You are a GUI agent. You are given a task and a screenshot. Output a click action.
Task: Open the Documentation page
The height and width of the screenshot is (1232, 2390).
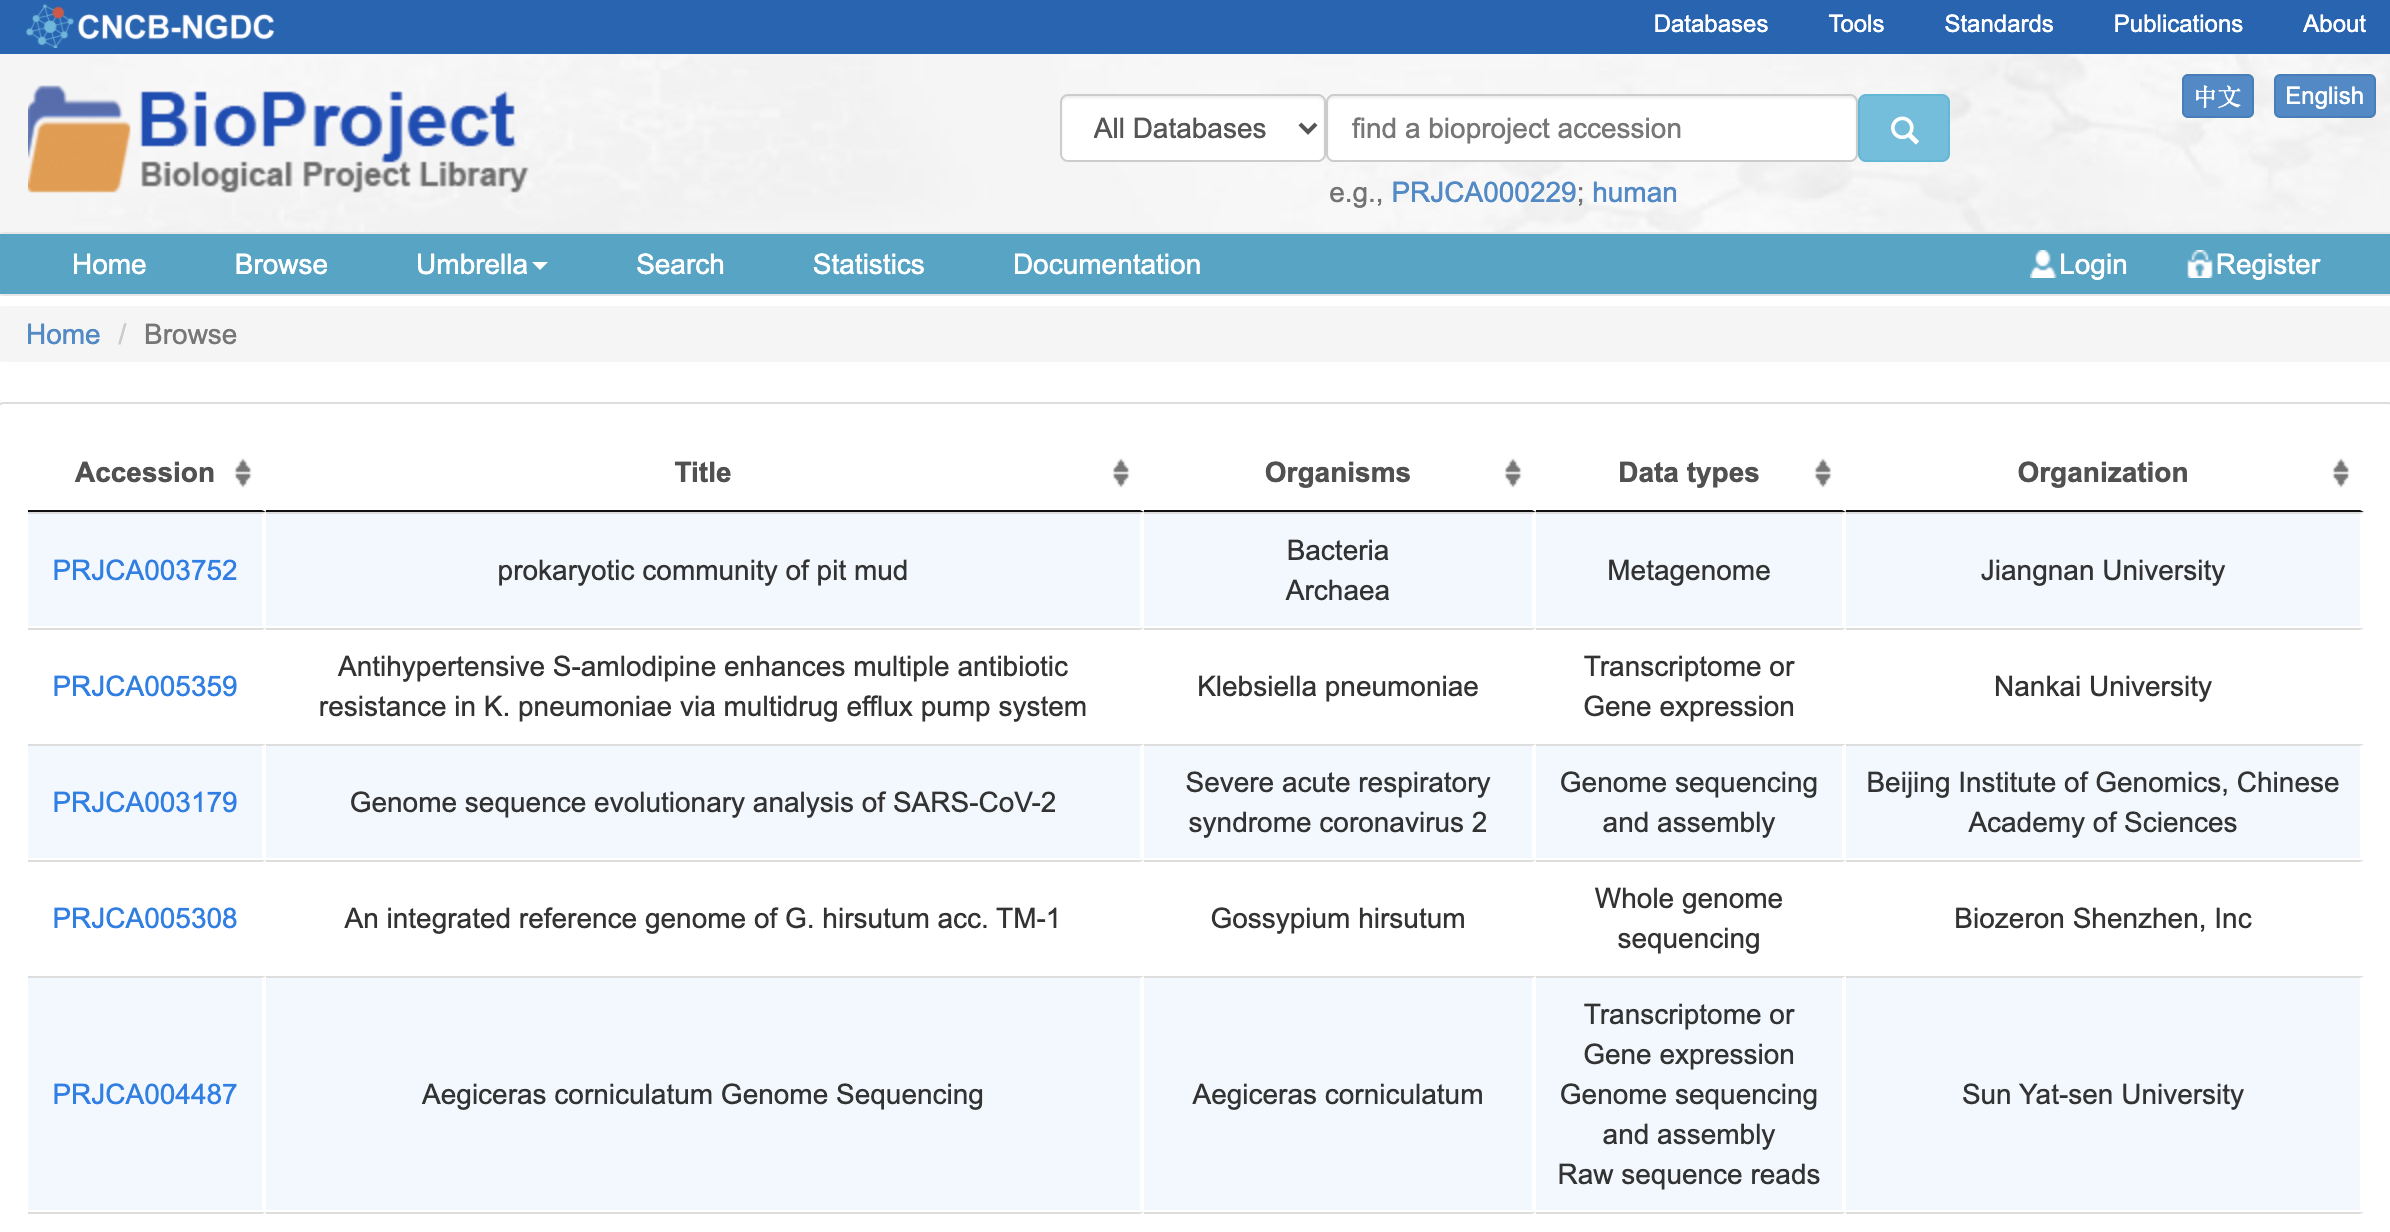pos(1106,264)
